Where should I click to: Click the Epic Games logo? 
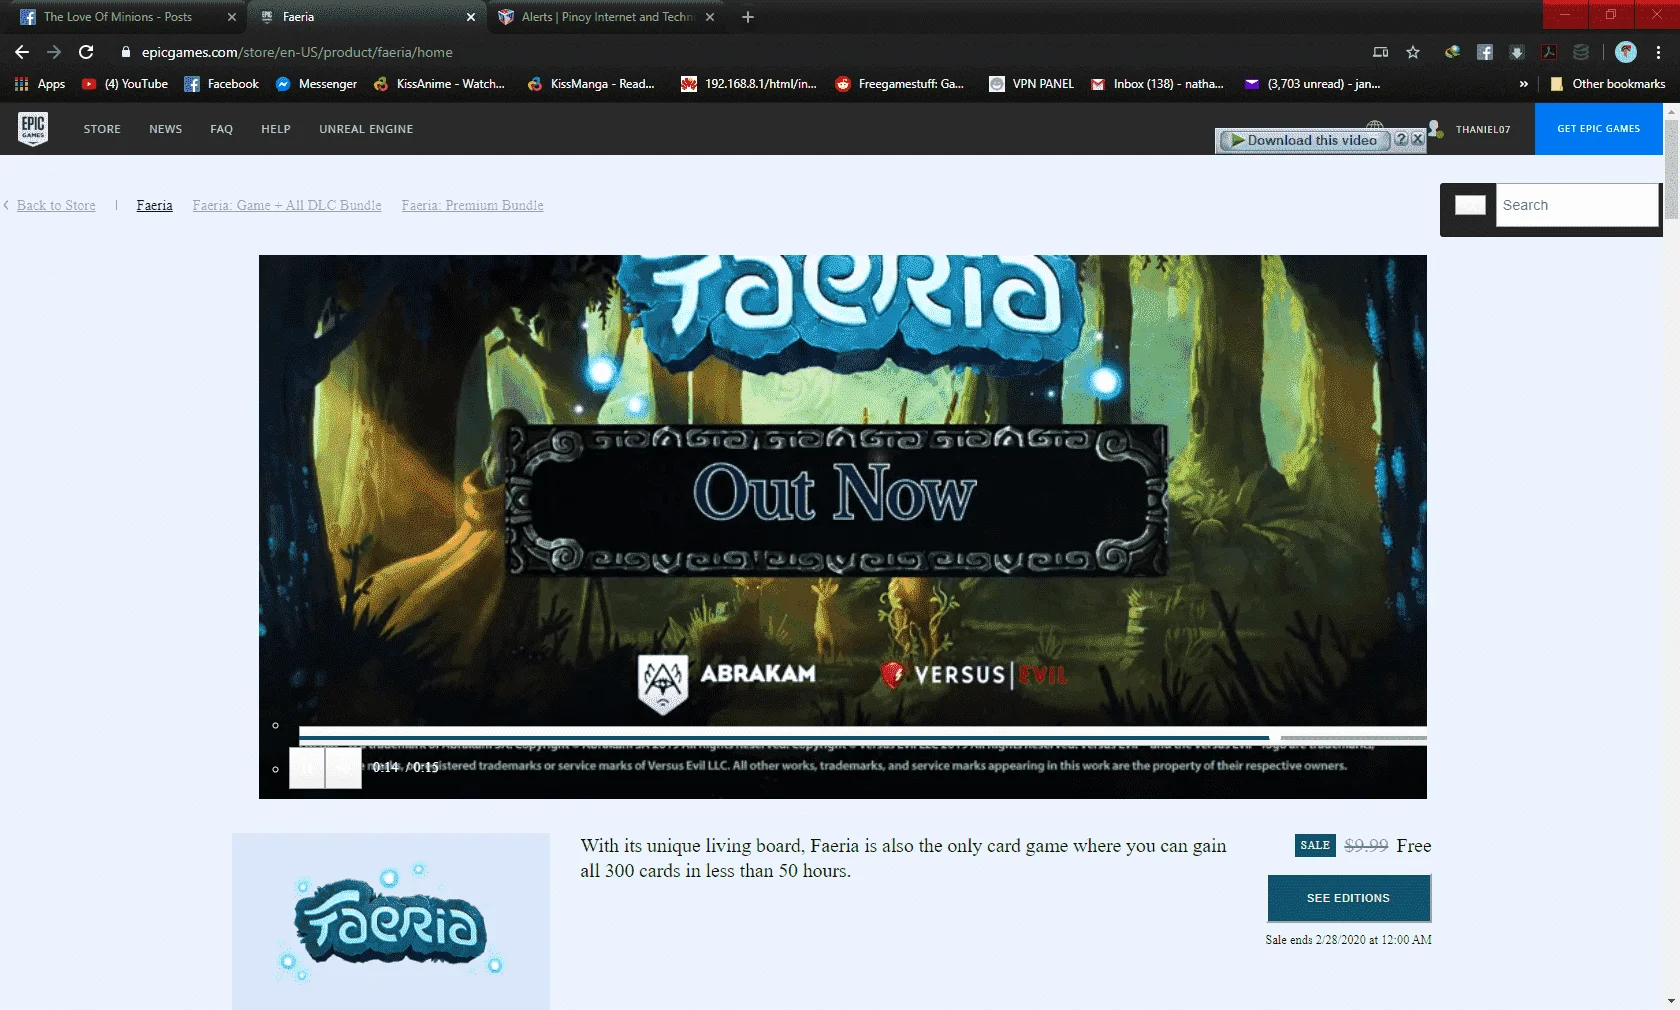pyautogui.click(x=33, y=128)
